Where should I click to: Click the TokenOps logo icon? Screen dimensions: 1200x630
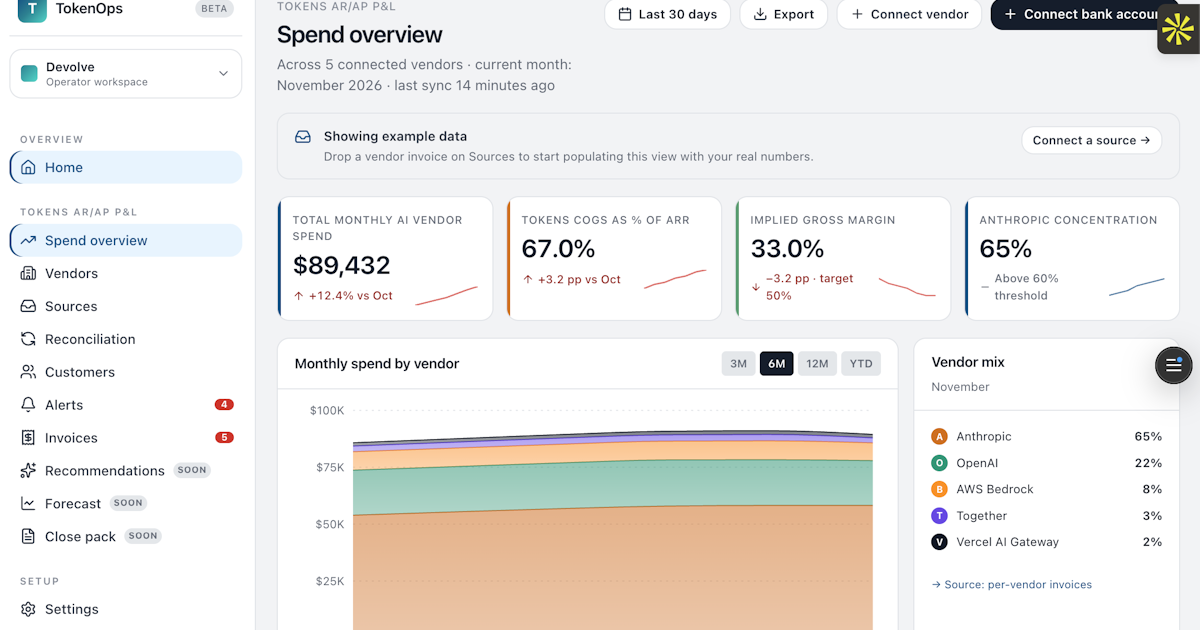click(32, 10)
